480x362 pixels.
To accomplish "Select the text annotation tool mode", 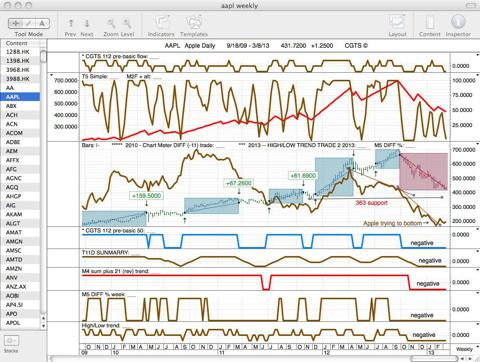I will click(42, 23).
